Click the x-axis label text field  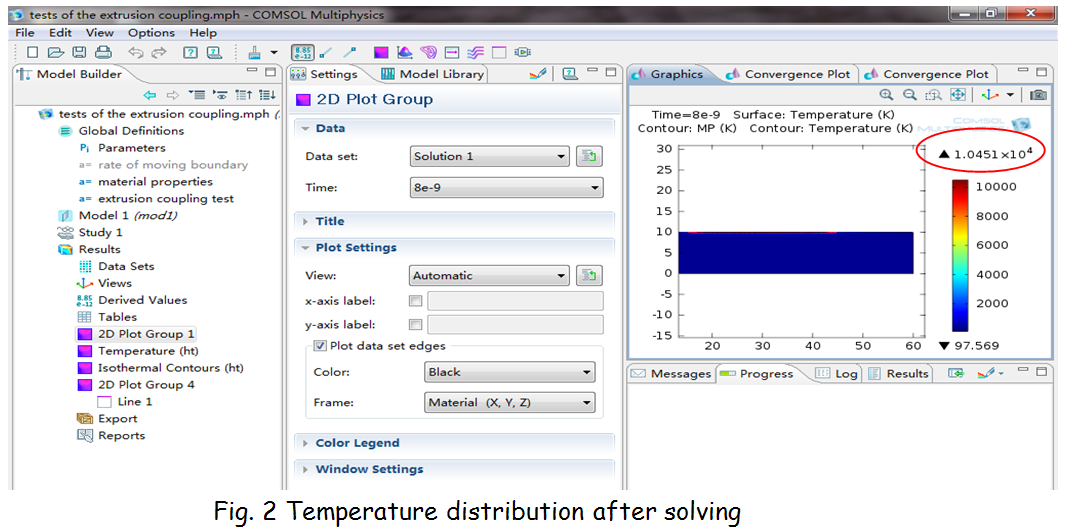pyautogui.click(x=515, y=301)
